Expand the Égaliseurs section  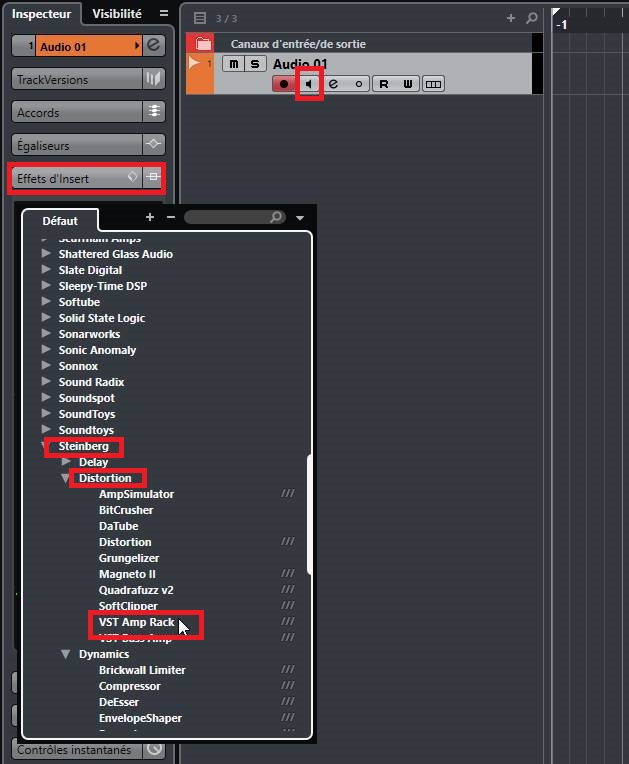pos(77,145)
